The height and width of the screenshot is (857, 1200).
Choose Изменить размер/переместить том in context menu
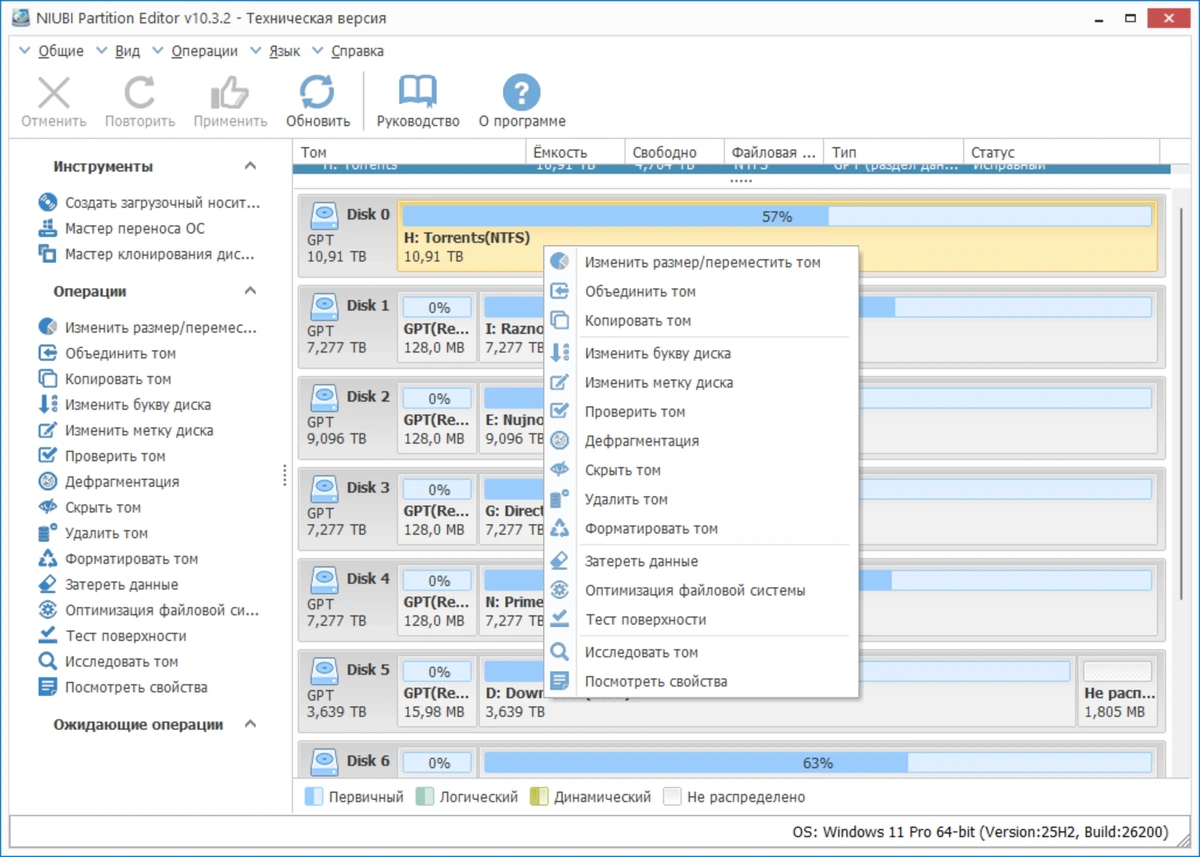701,262
